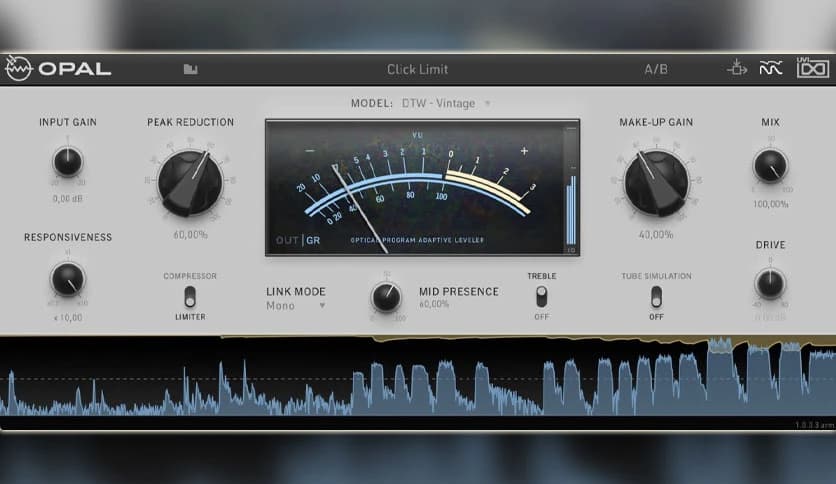Image resolution: width=836 pixels, height=484 pixels.
Task: Click the Mix value 100,00%
Action: point(770,204)
